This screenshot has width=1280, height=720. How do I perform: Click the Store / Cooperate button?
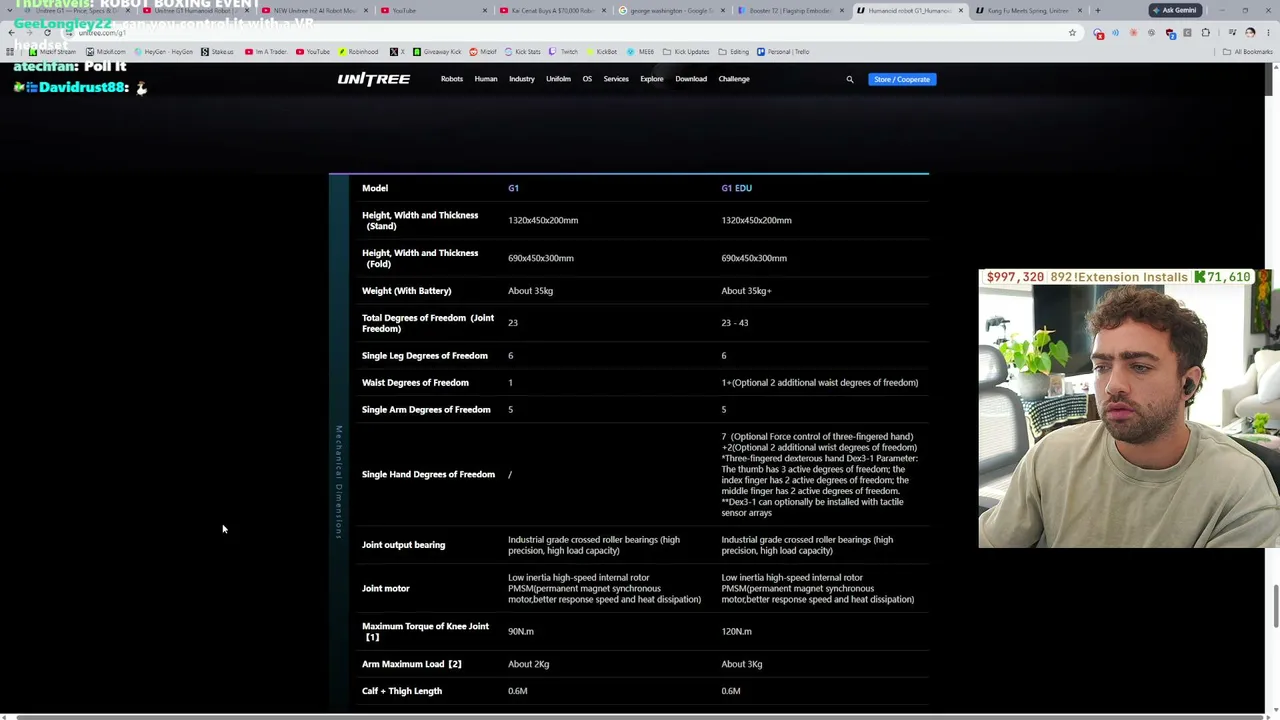click(x=902, y=79)
